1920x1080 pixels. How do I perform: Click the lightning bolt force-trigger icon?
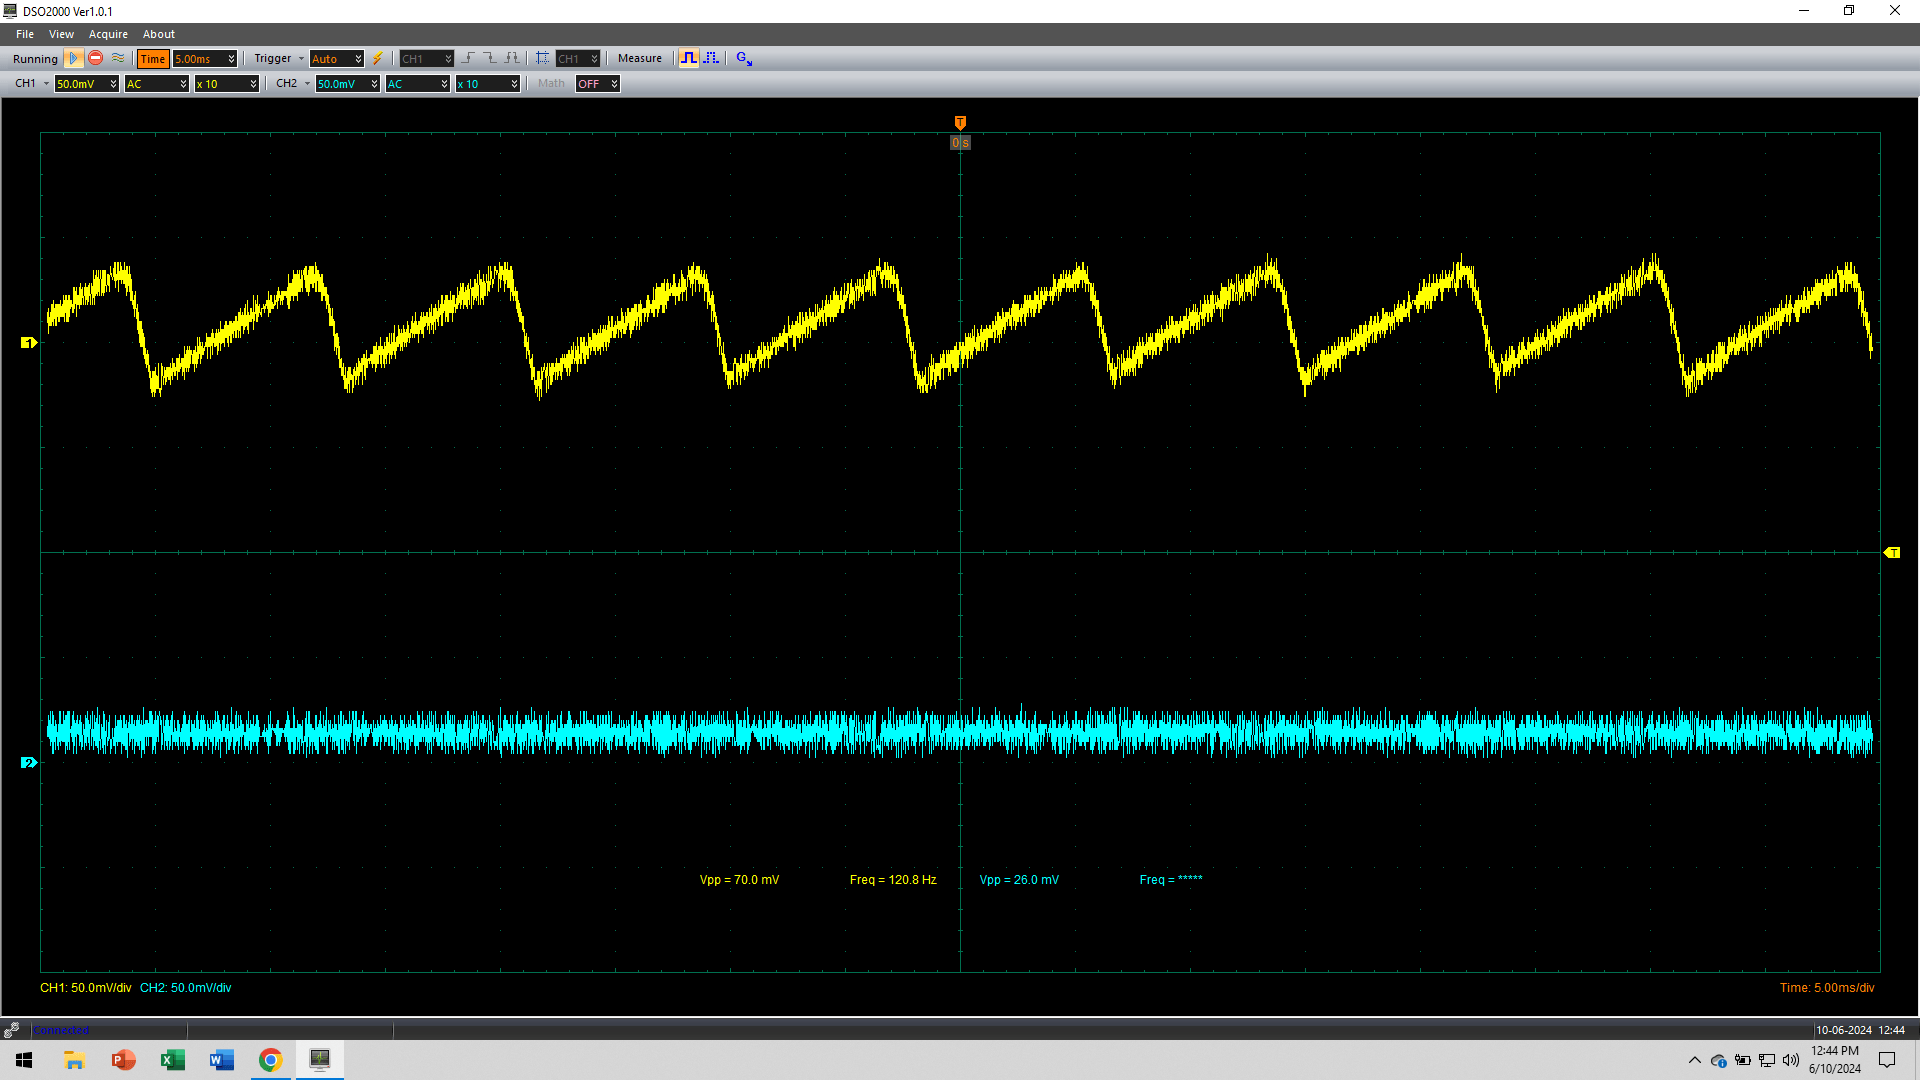378,59
